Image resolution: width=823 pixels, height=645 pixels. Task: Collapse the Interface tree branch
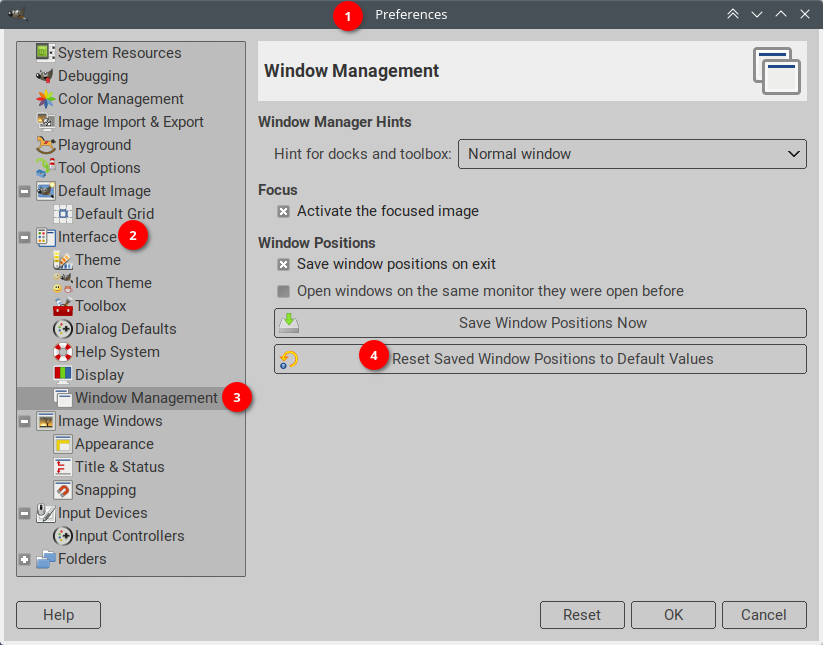point(24,238)
